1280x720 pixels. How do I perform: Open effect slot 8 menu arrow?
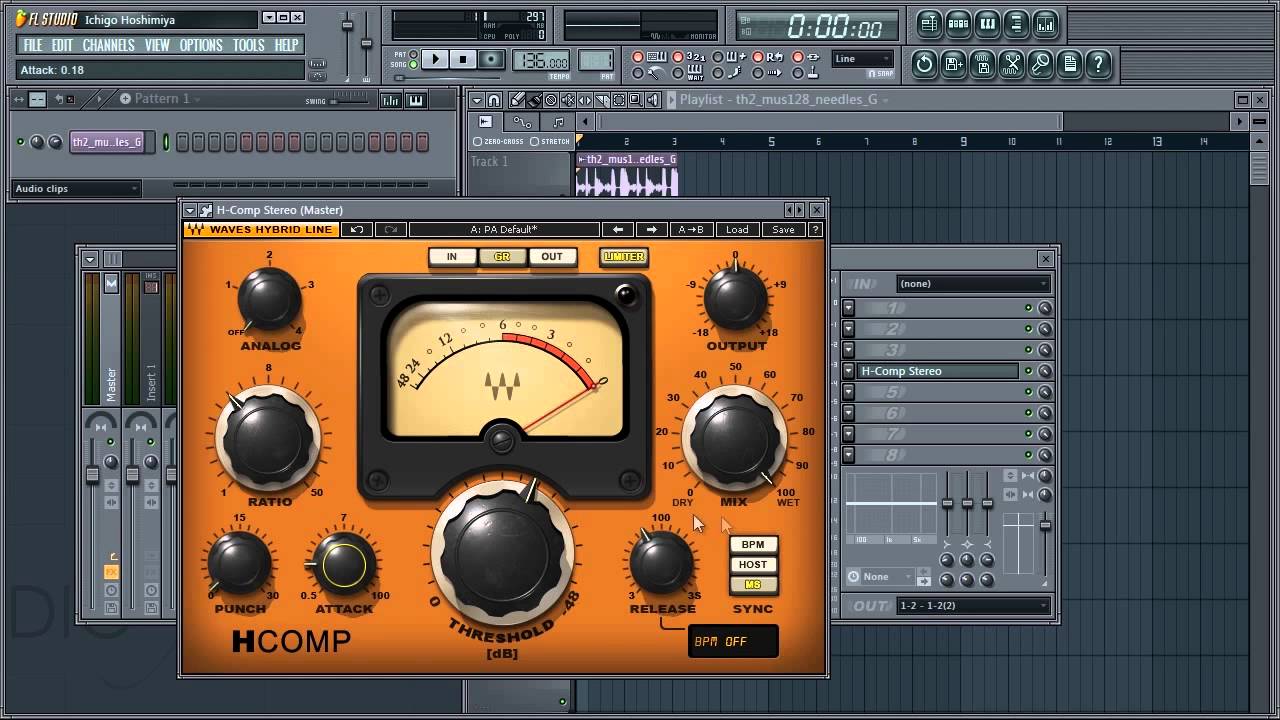(849, 455)
